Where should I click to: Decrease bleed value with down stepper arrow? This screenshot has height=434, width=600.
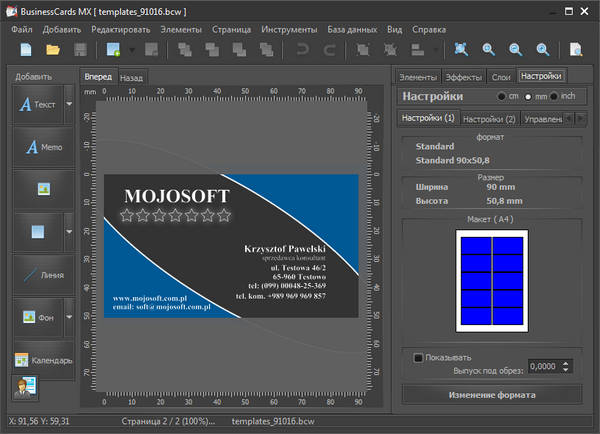[x=566, y=370]
